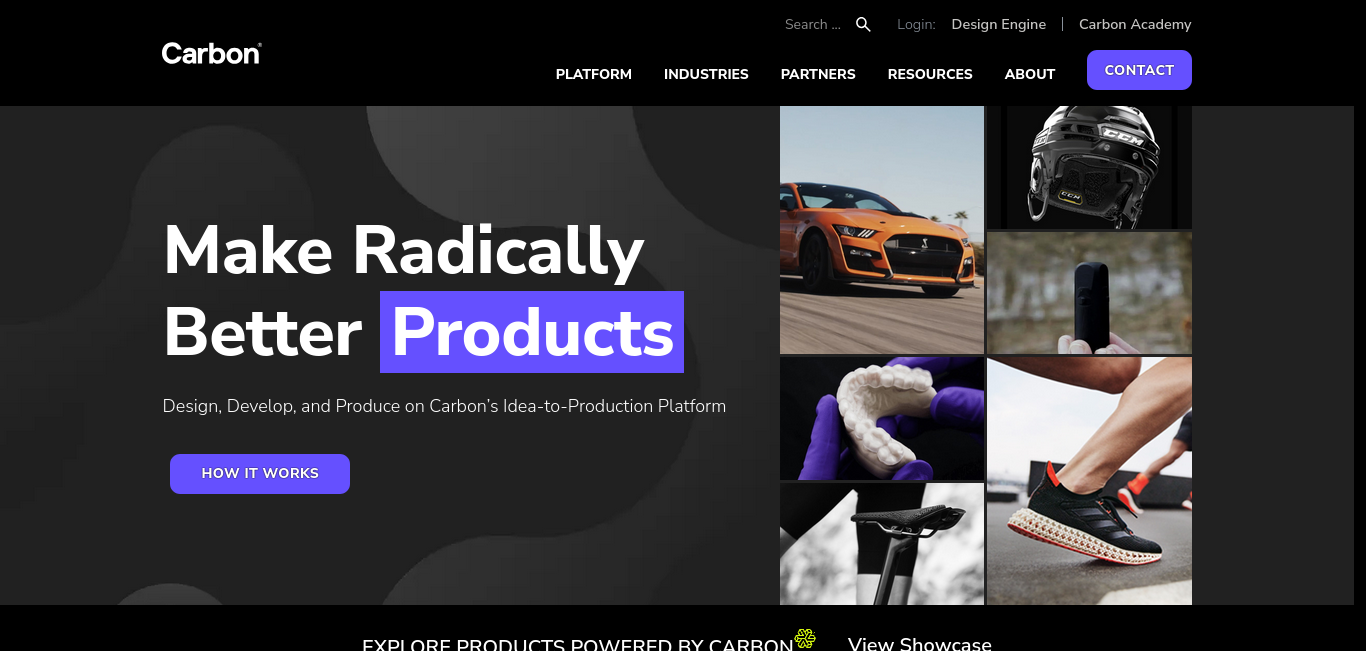This screenshot has height=651, width=1366.
Task: Select the black handheld device photo
Action: [x=1089, y=293]
